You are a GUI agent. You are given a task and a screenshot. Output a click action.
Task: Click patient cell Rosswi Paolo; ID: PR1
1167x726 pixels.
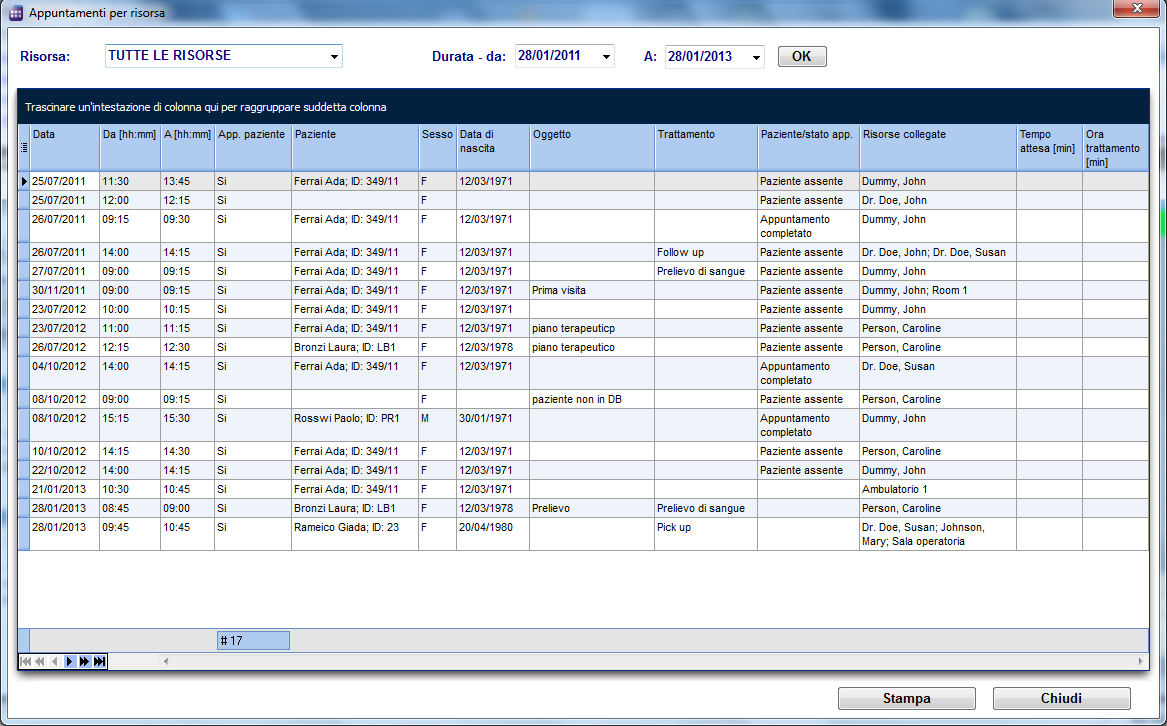tap(355, 425)
